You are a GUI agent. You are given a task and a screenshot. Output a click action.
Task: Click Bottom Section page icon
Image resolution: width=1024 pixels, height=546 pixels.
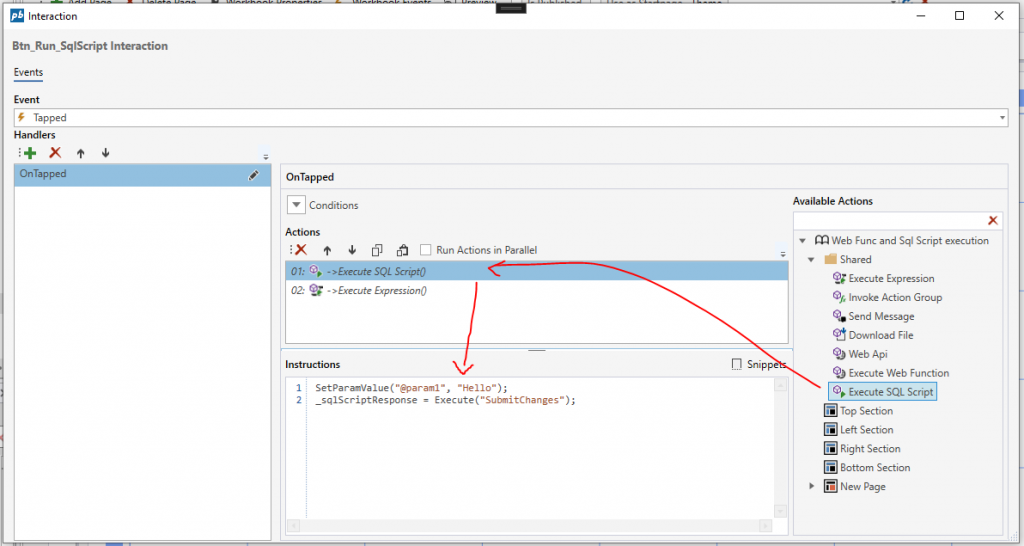pos(830,468)
